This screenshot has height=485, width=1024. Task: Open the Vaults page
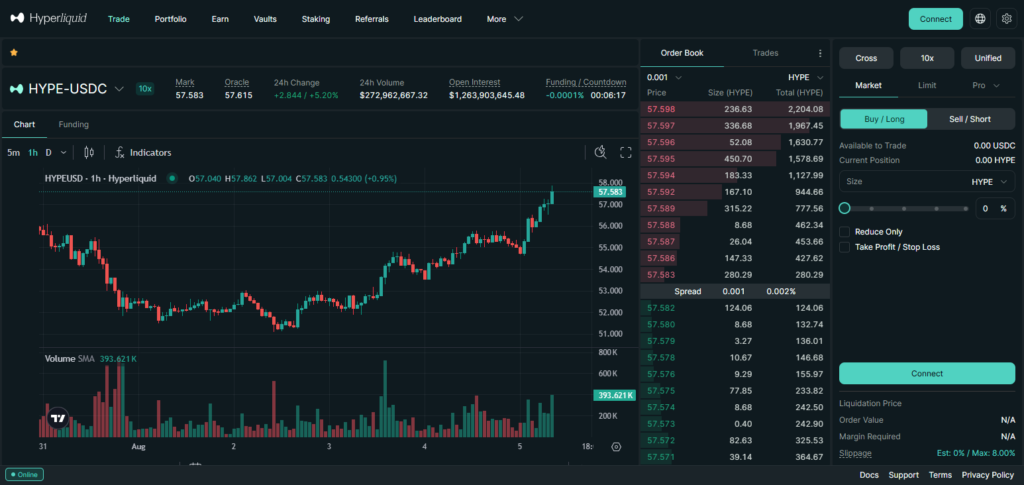(265, 19)
